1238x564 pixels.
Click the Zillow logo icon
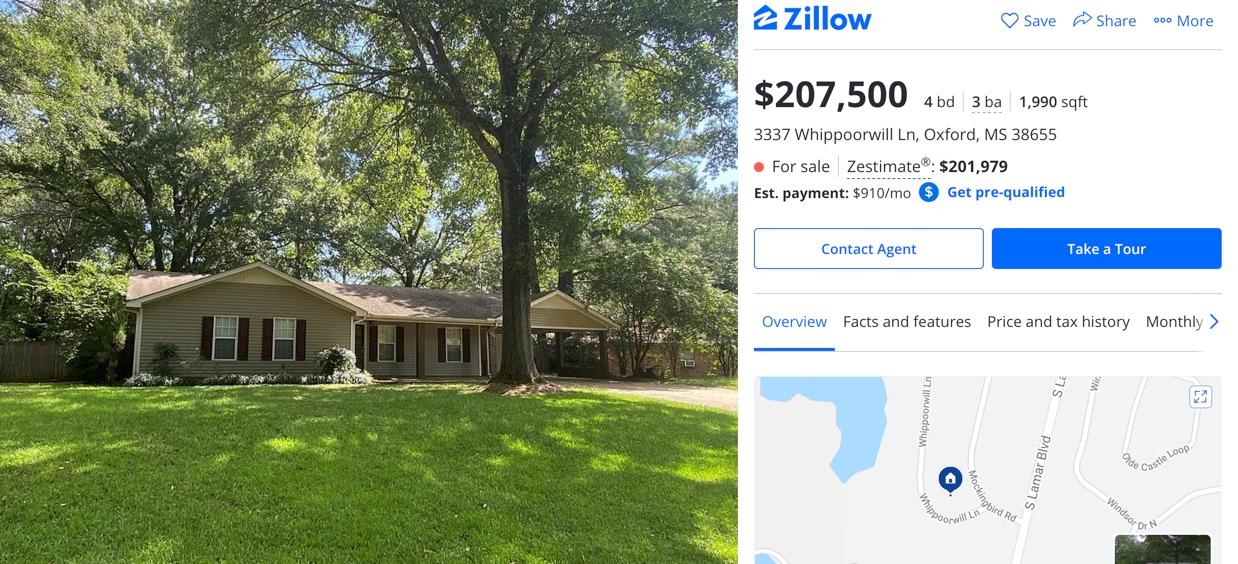click(765, 18)
